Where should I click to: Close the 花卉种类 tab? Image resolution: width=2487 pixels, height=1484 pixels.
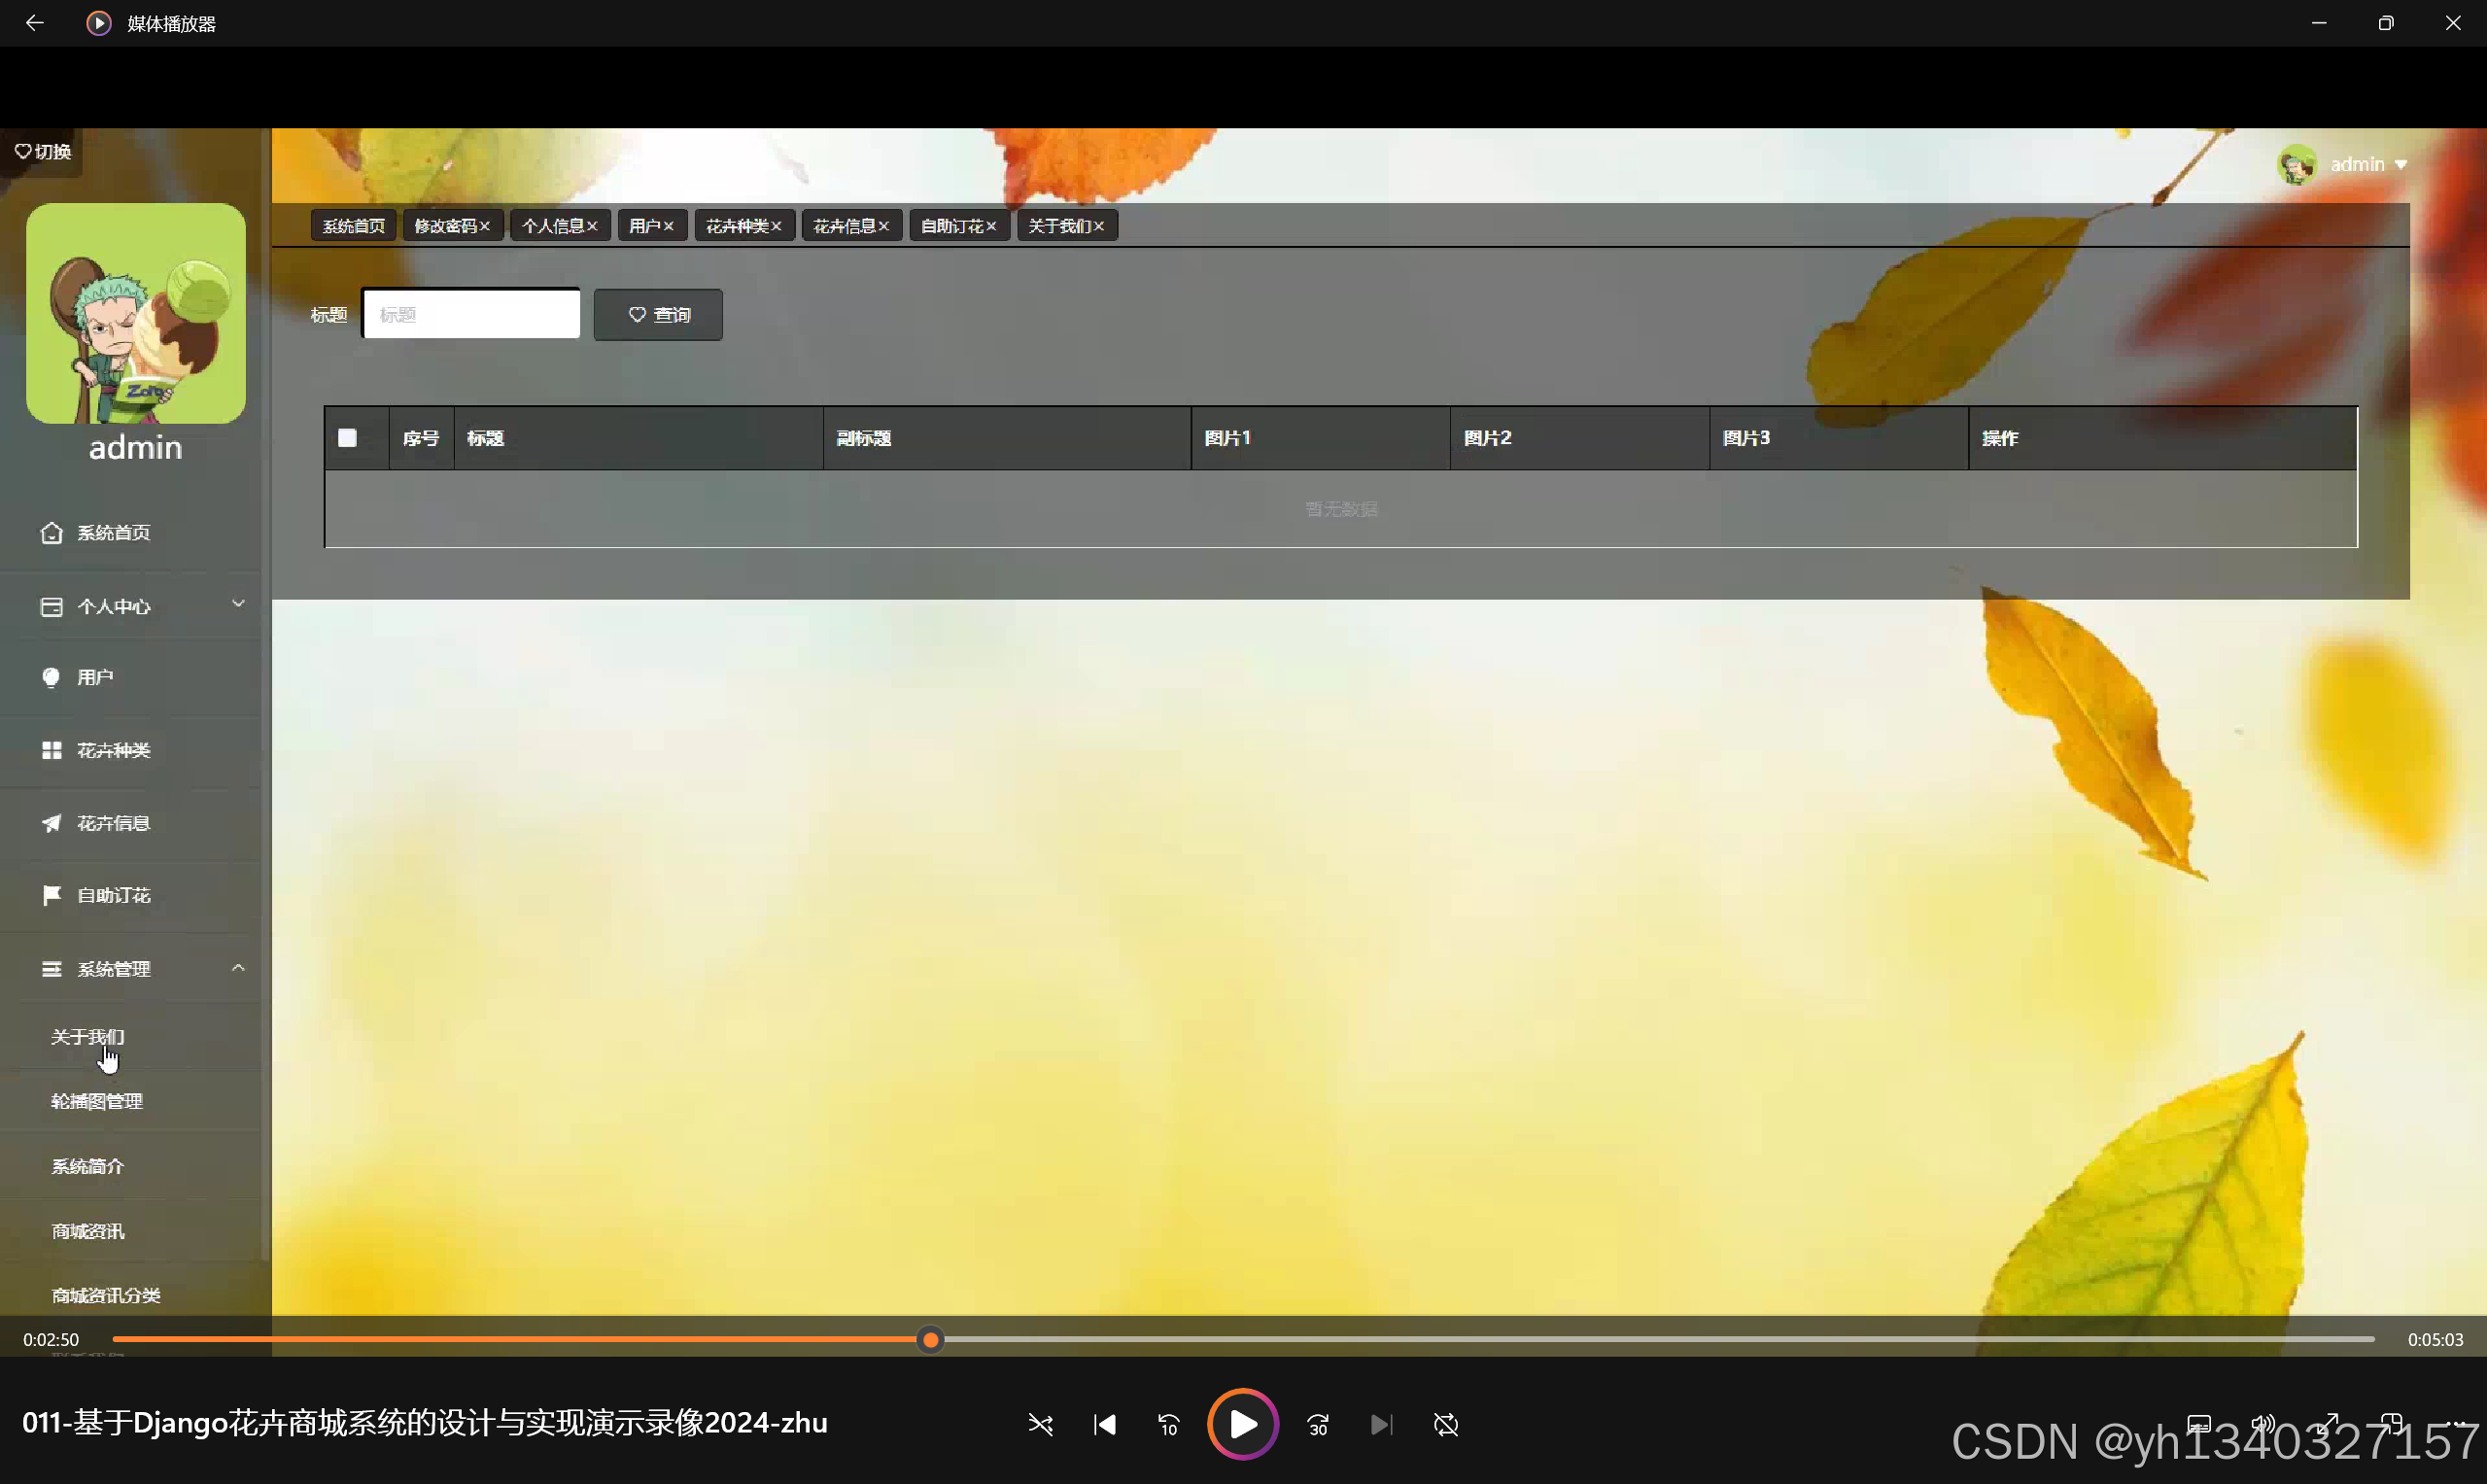(x=777, y=227)
